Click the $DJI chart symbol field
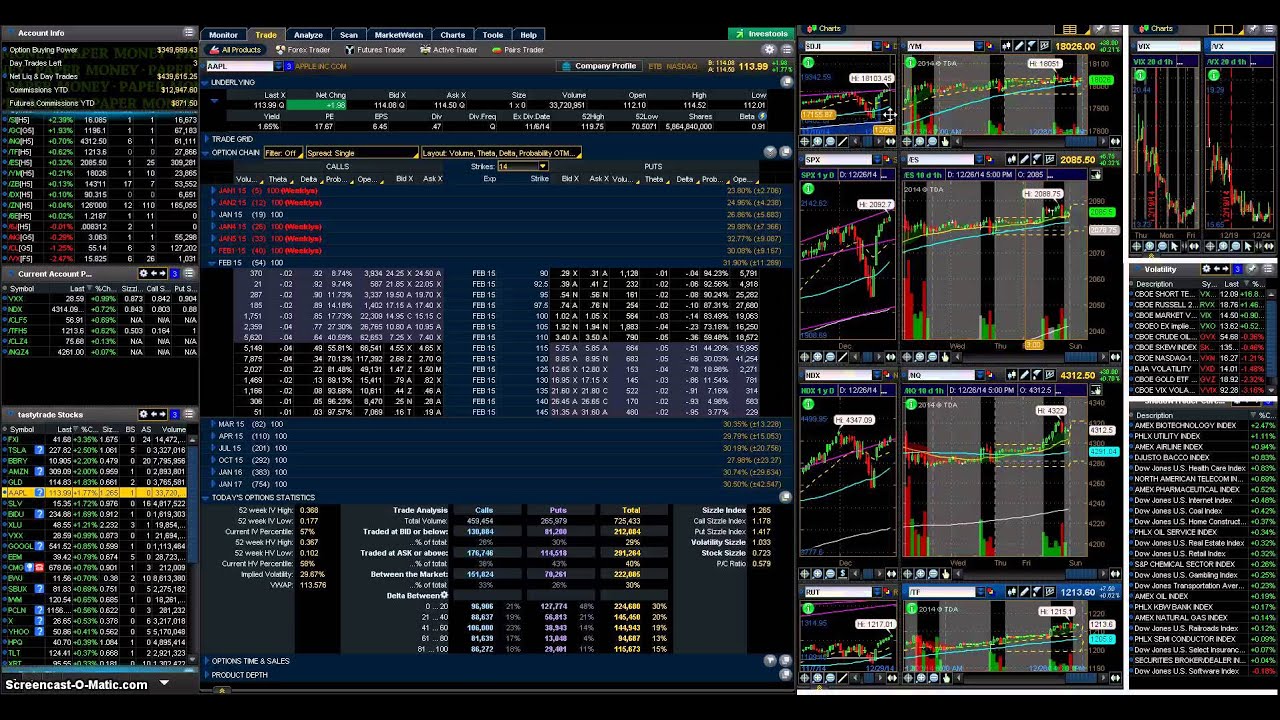This screenshot has height=720, width=1280. 837,46
